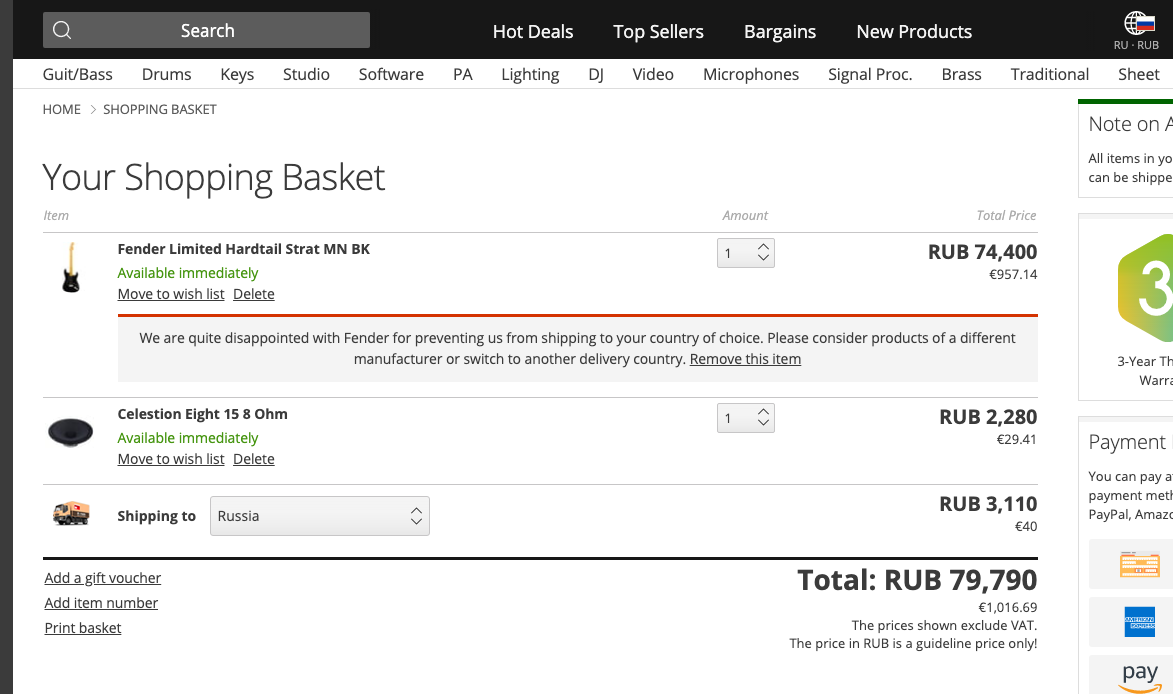Click the 3-Year Warranty badge

[1145, 289]
